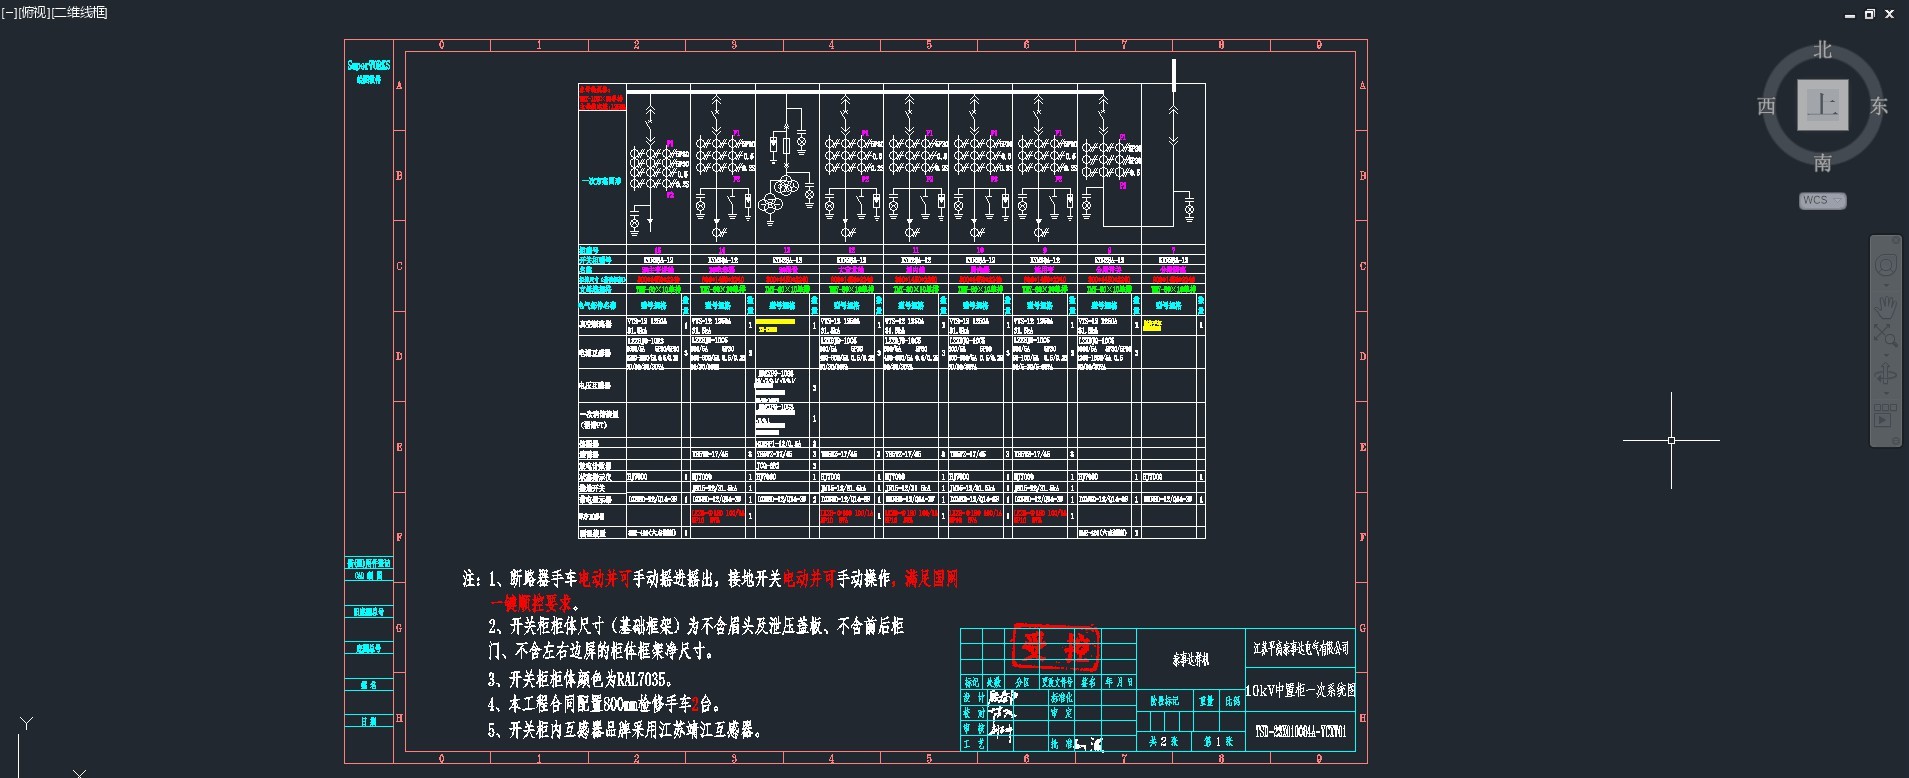Select the company name '江苏平高泰事达电气有限公司'

1301,648
